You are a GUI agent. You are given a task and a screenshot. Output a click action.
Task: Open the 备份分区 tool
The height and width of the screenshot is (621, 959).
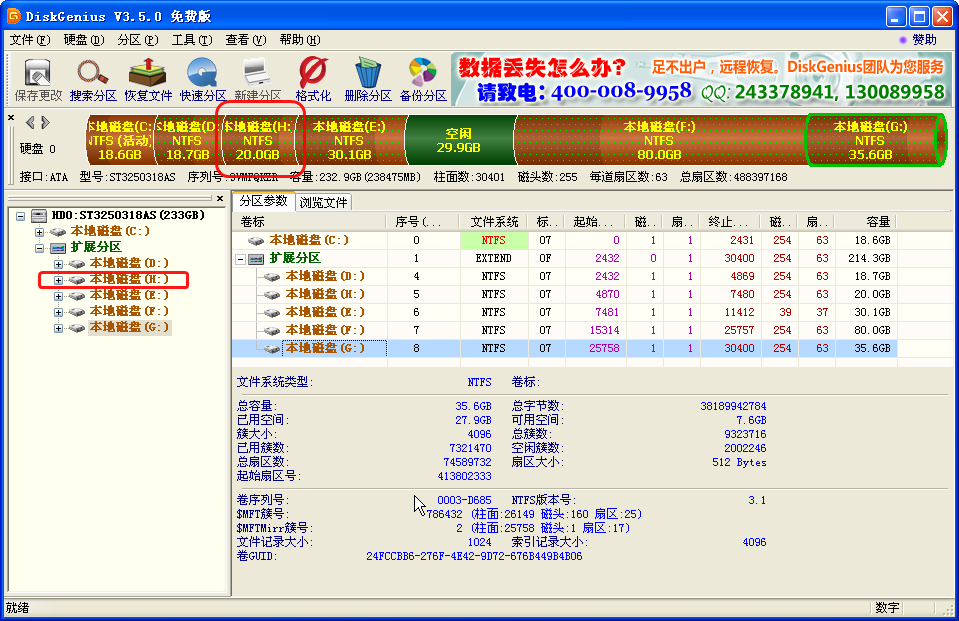pyautogui.click(x=423, y=79)
